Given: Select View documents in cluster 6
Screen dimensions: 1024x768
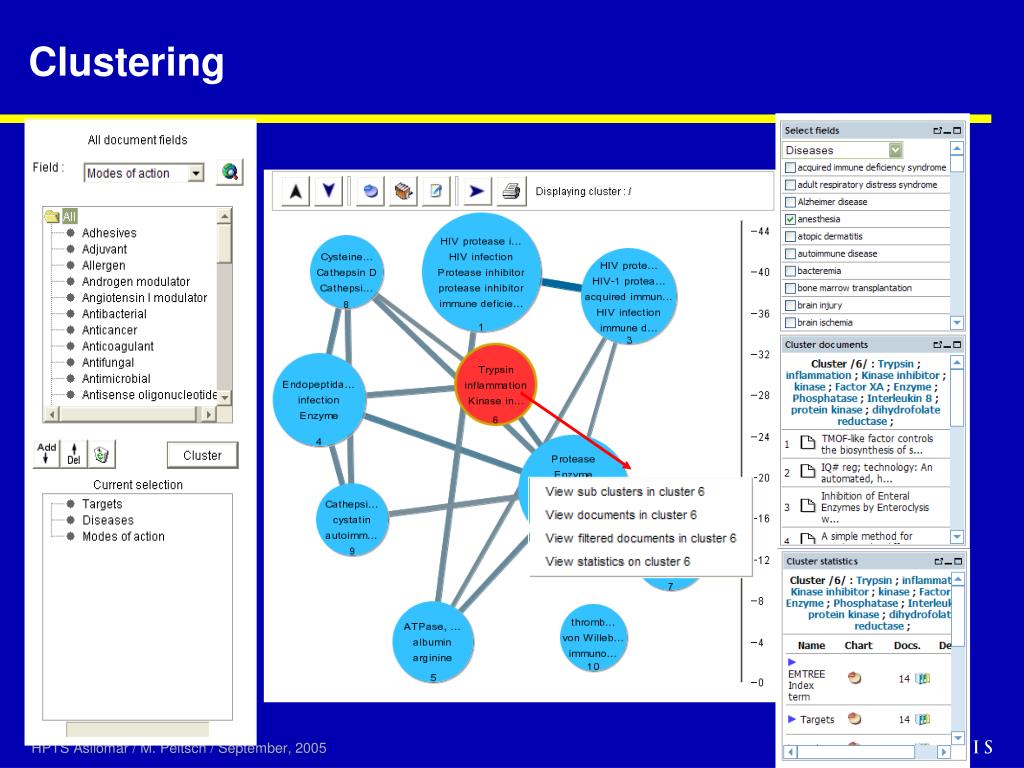Looking at the screenshot, I should (621, 515).
